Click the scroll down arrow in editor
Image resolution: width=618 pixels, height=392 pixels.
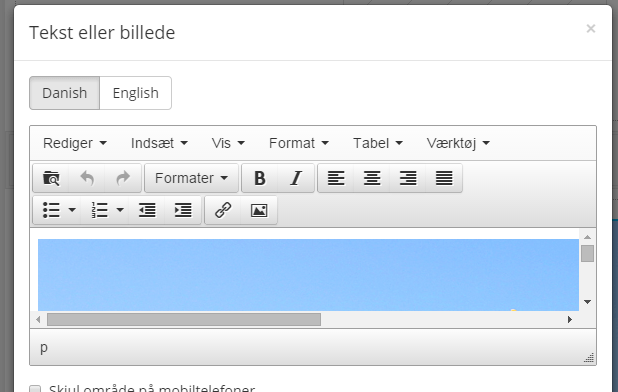tap(587, 302)
